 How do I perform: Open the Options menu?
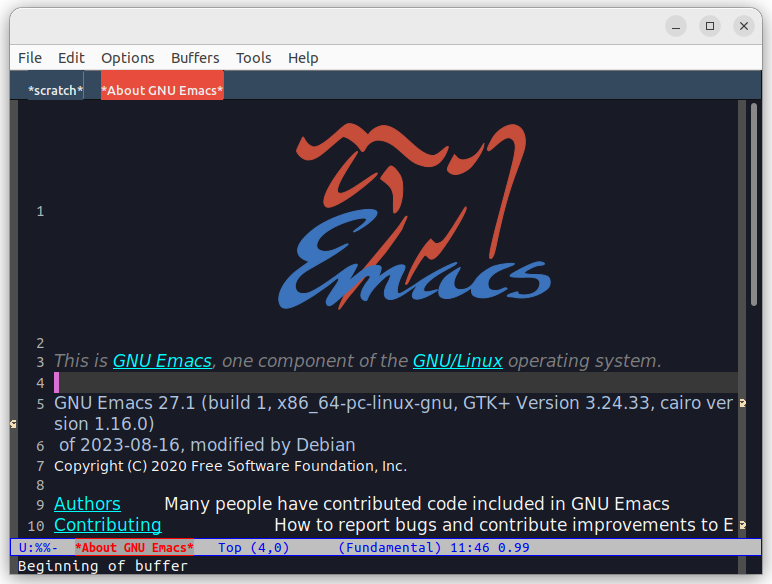128,58
